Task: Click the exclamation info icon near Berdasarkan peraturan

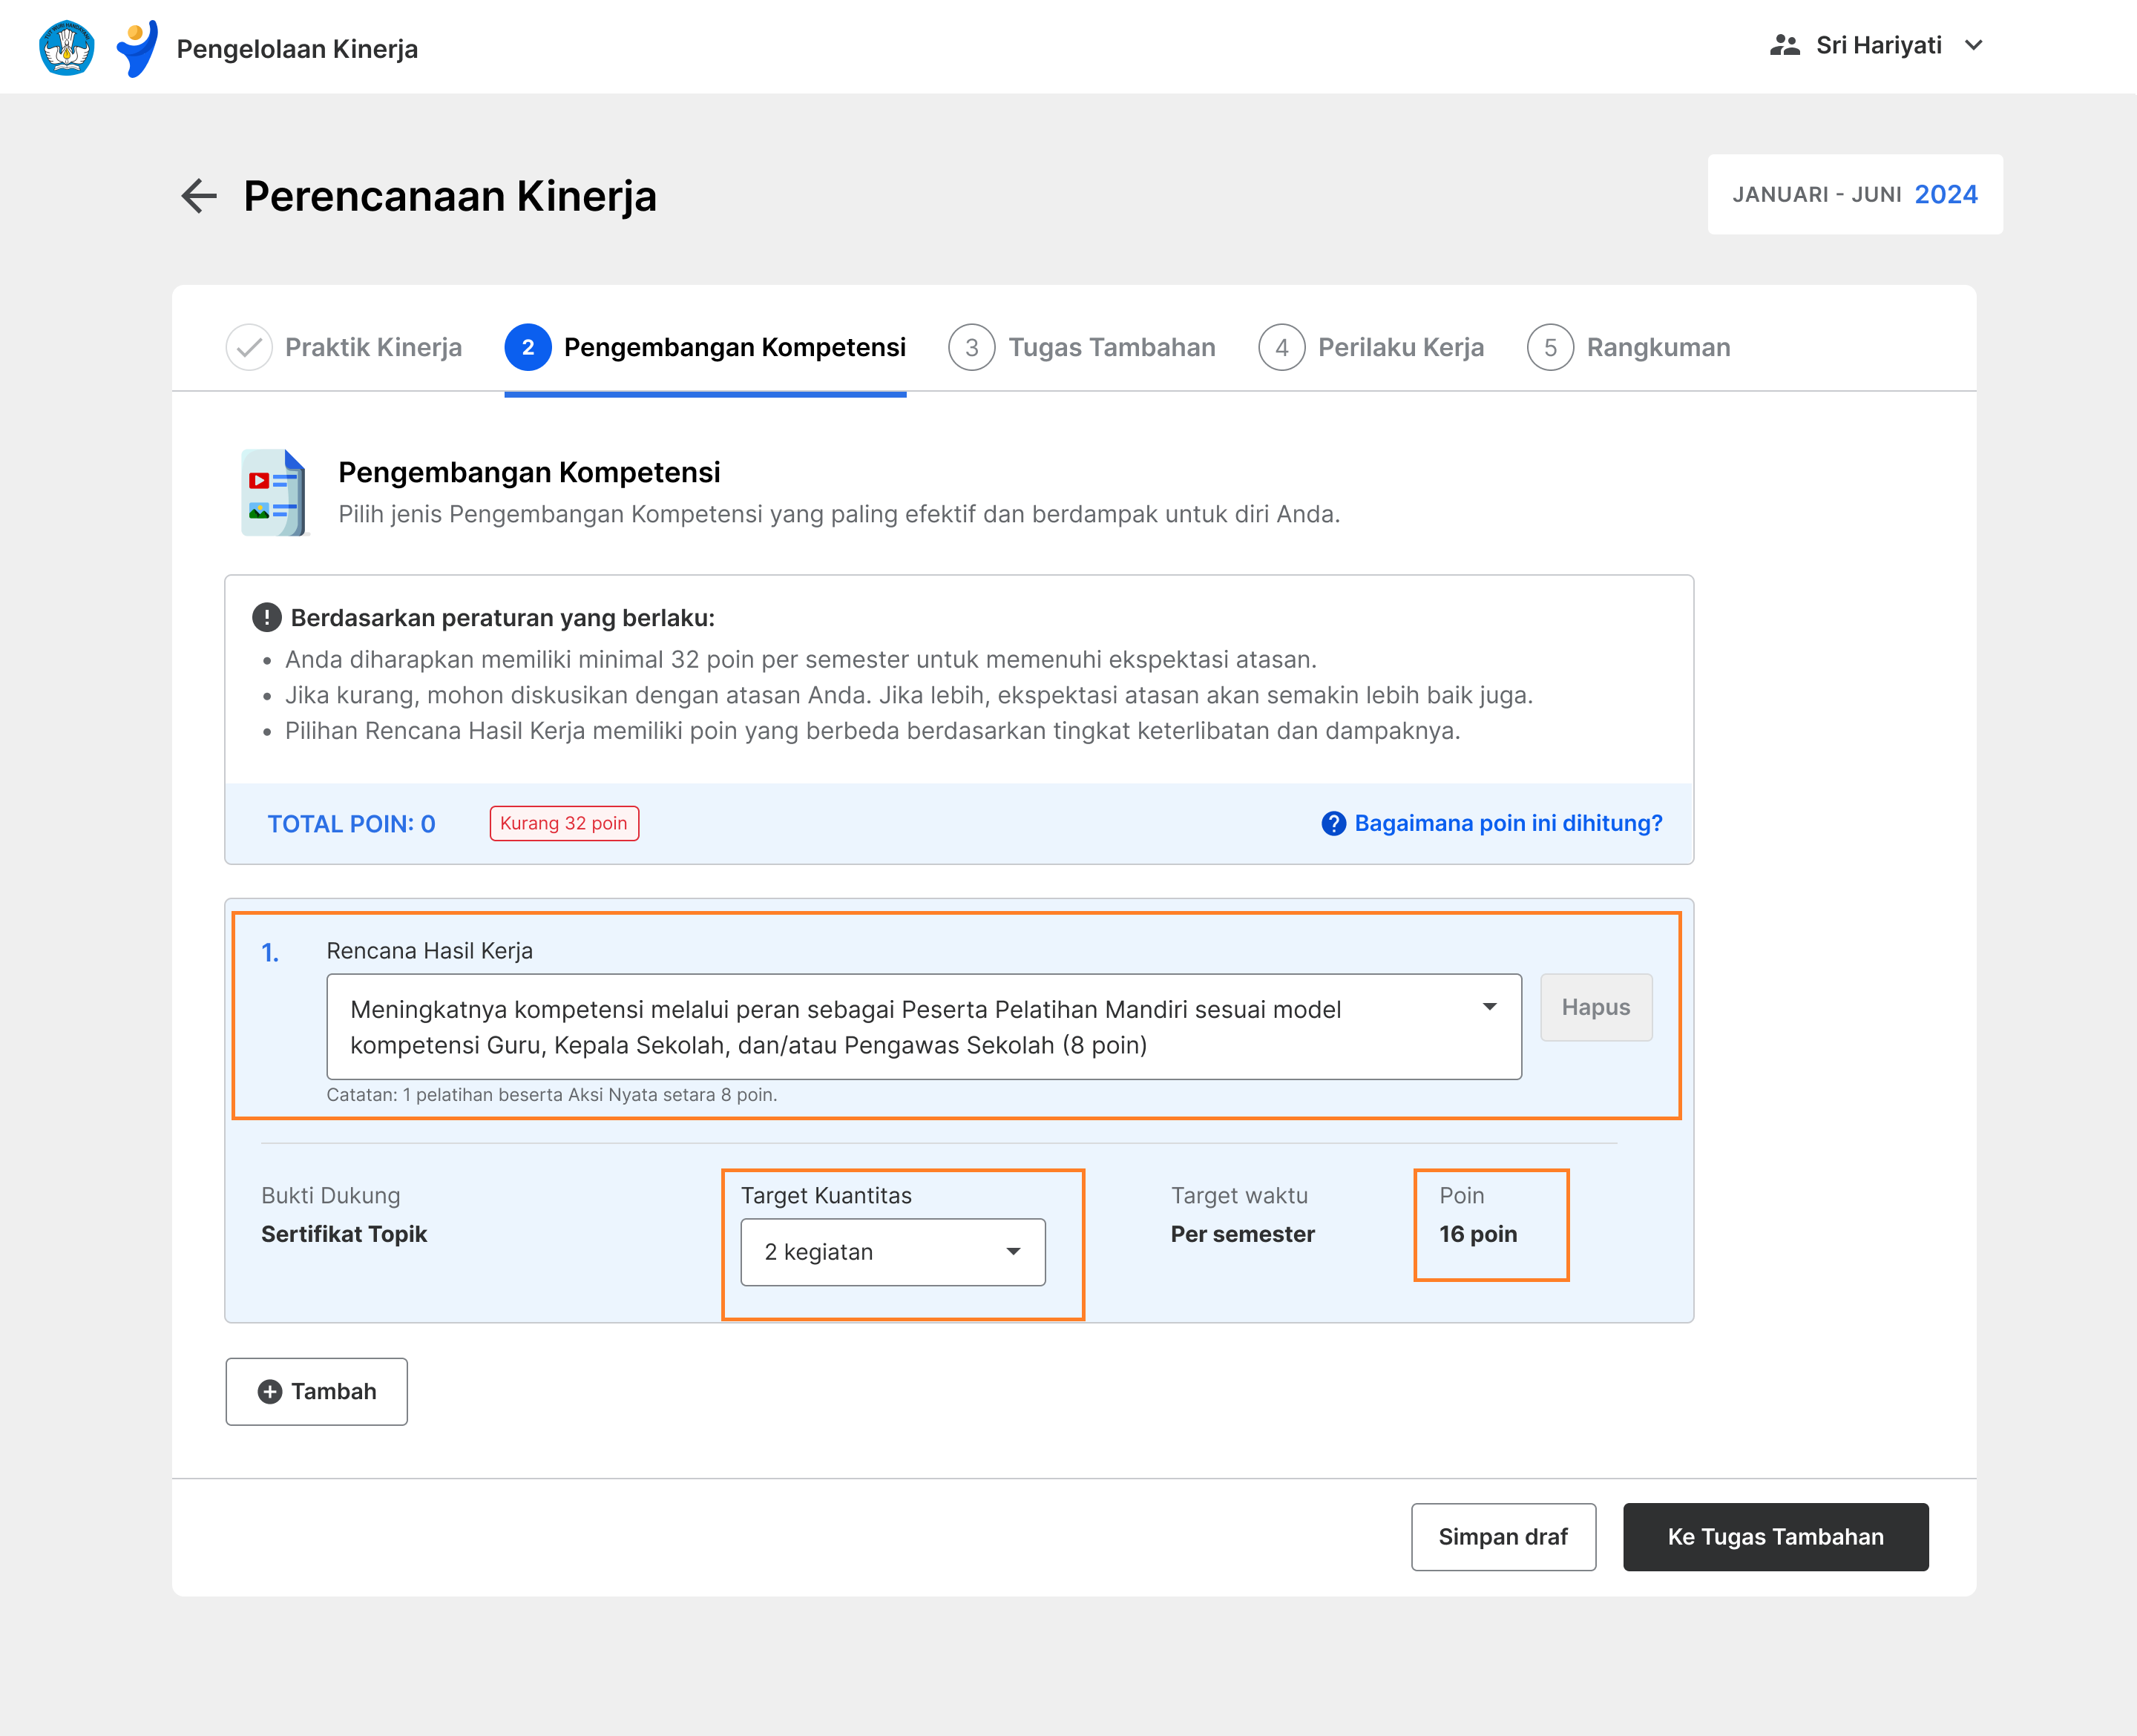Action: point(266,618)
